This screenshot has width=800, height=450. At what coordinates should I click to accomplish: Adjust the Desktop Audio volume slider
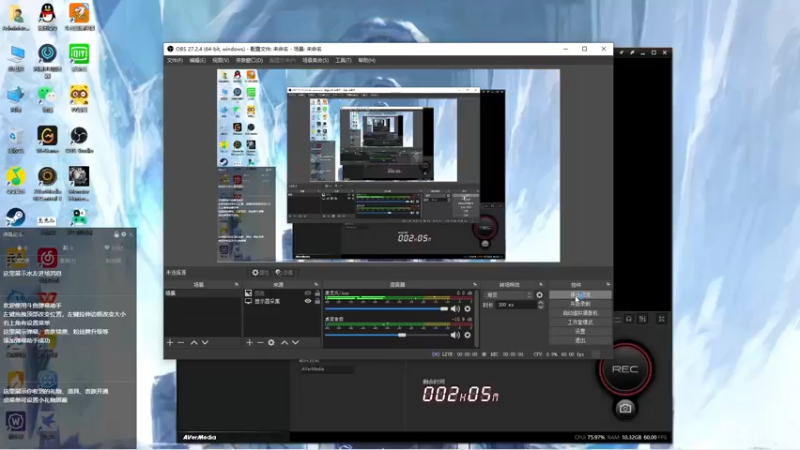pos(387,335)
